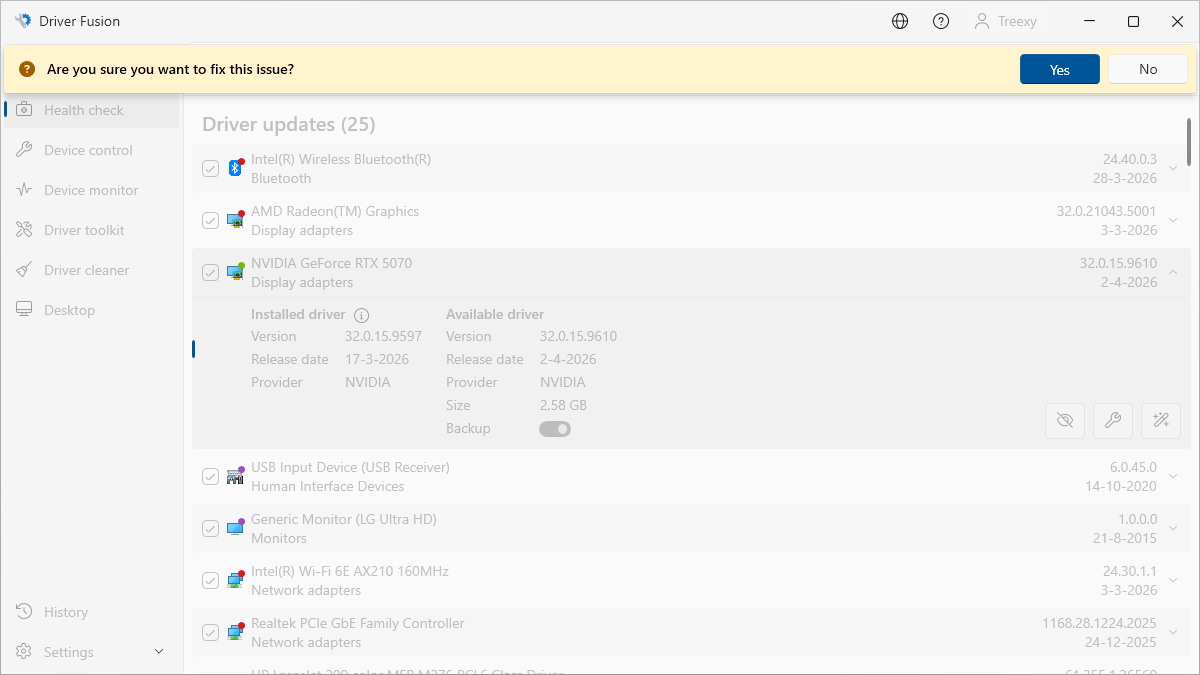Click the globe language icon
This screenshot has width=1200, height=675.
900,21
